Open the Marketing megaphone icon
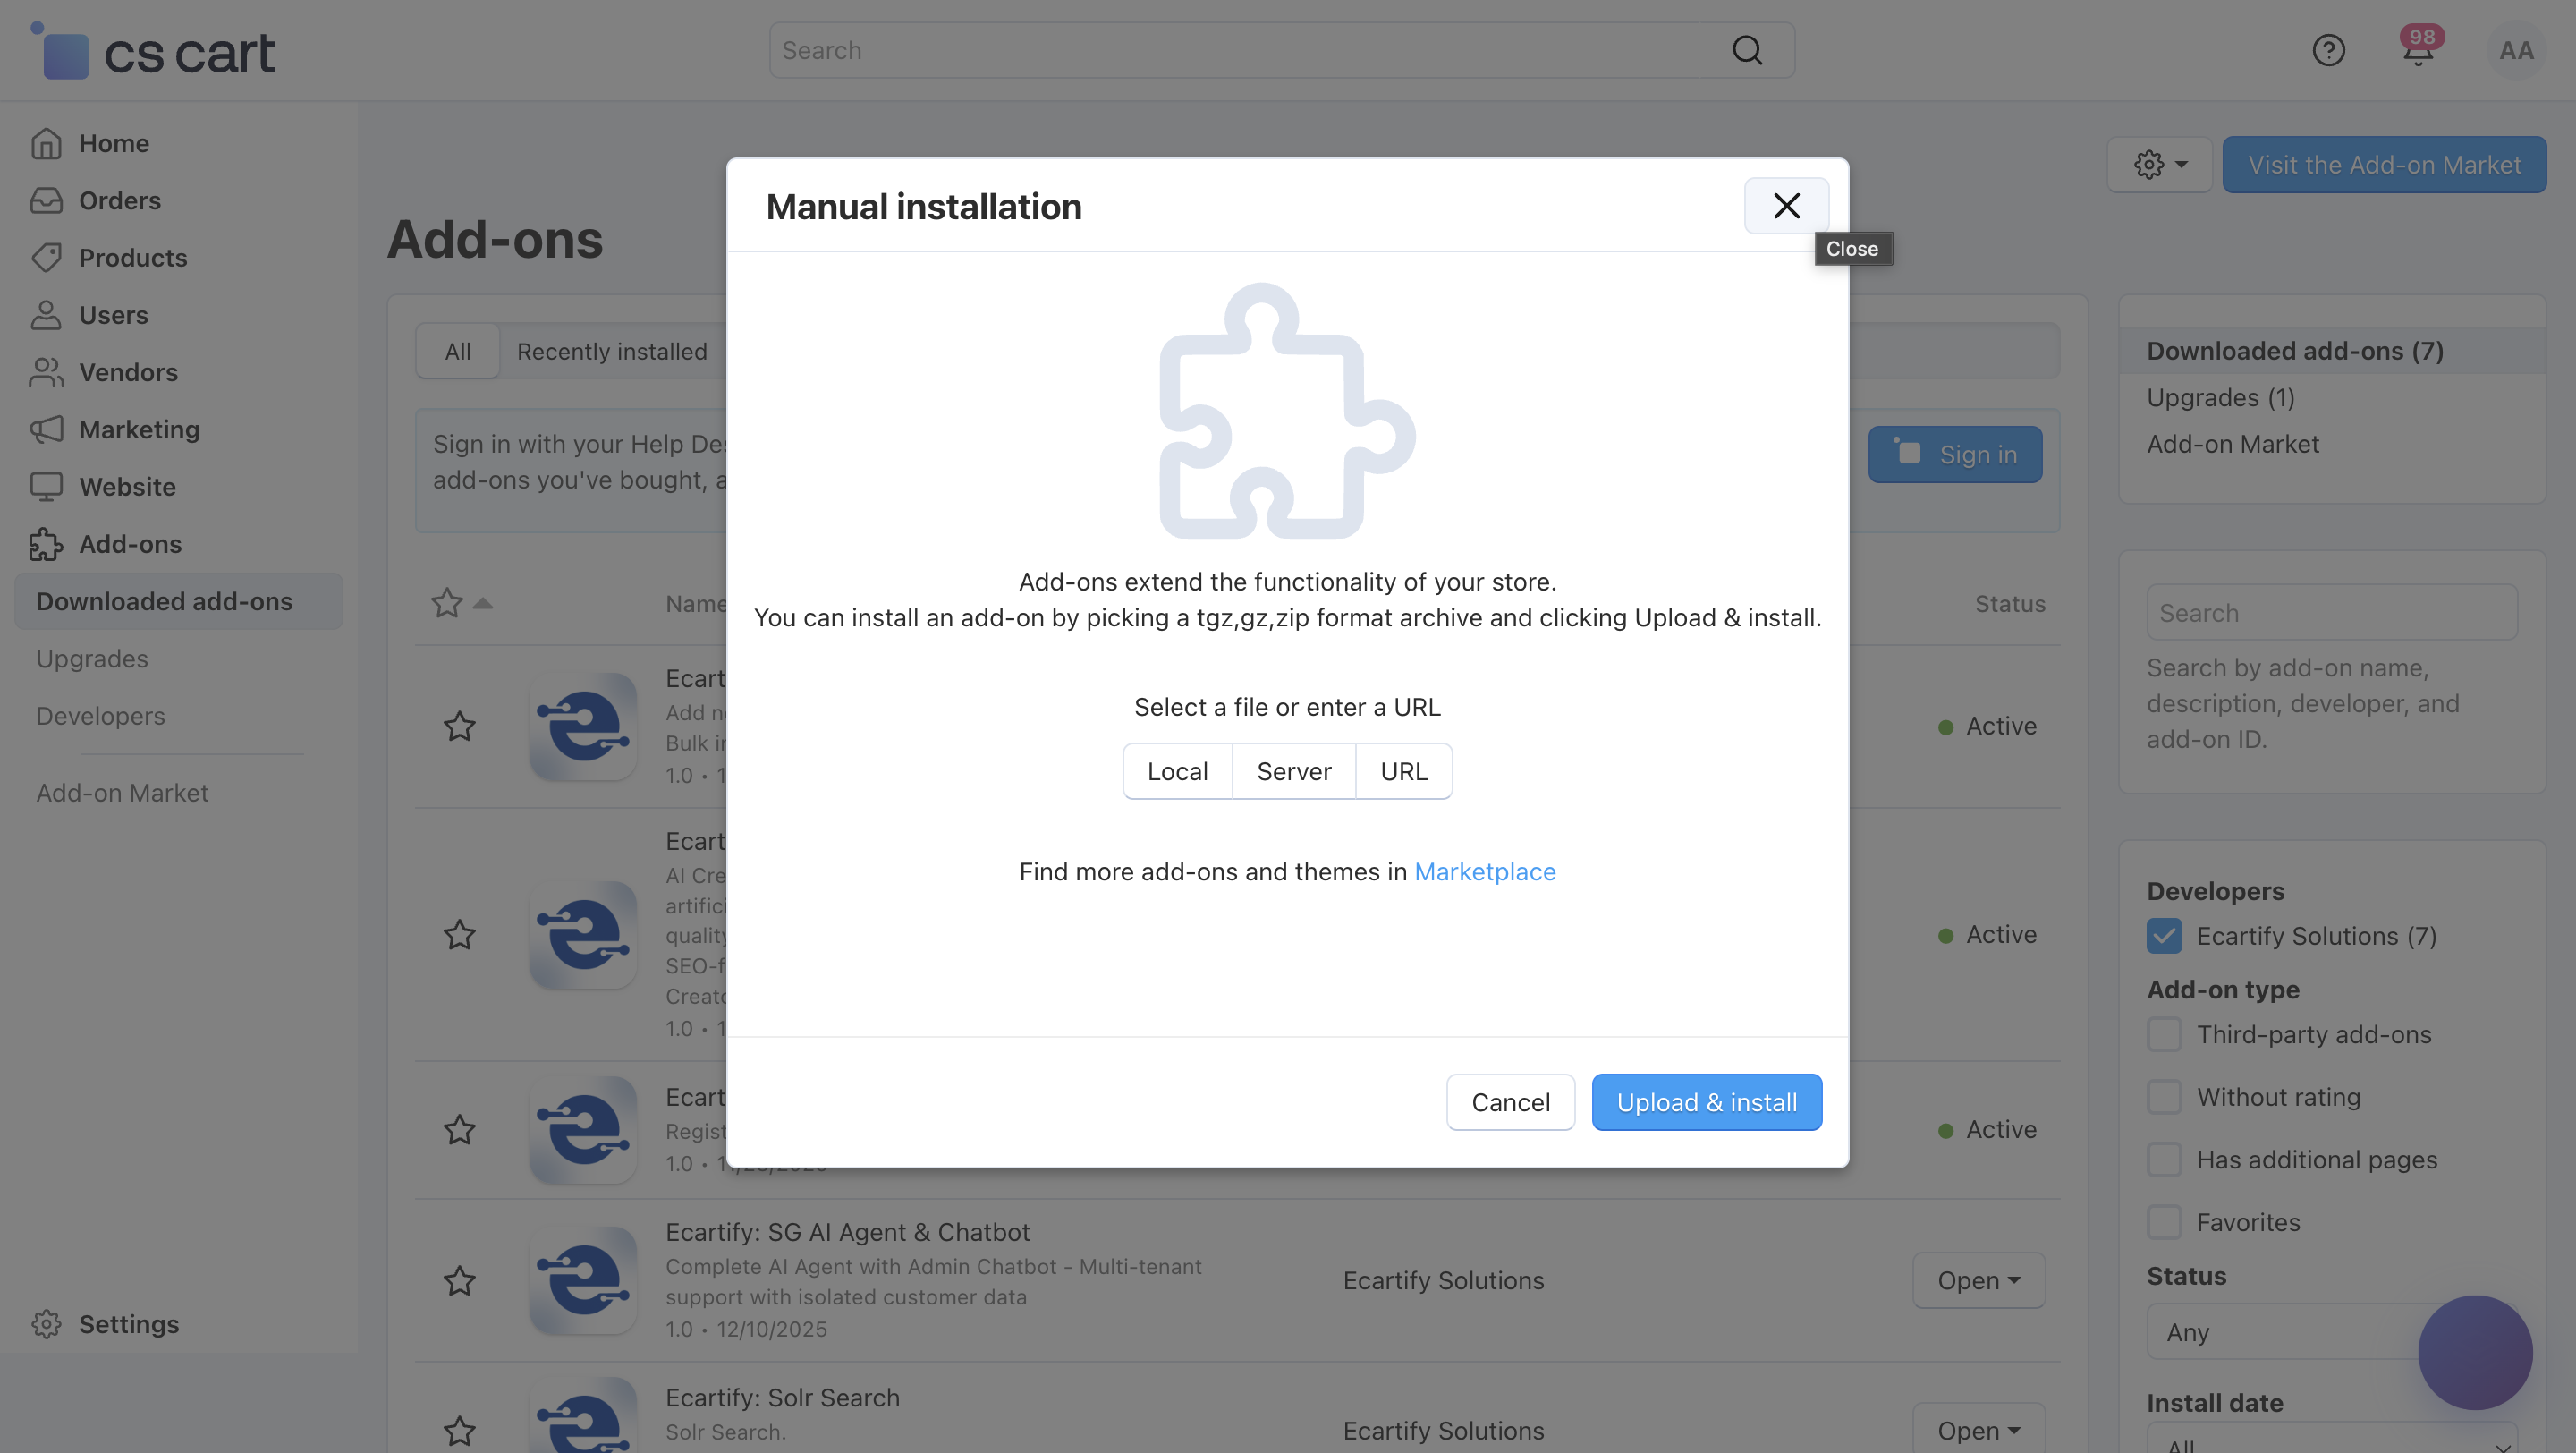This screenshot has height=1453, width=2576. [x=46, y=430]
